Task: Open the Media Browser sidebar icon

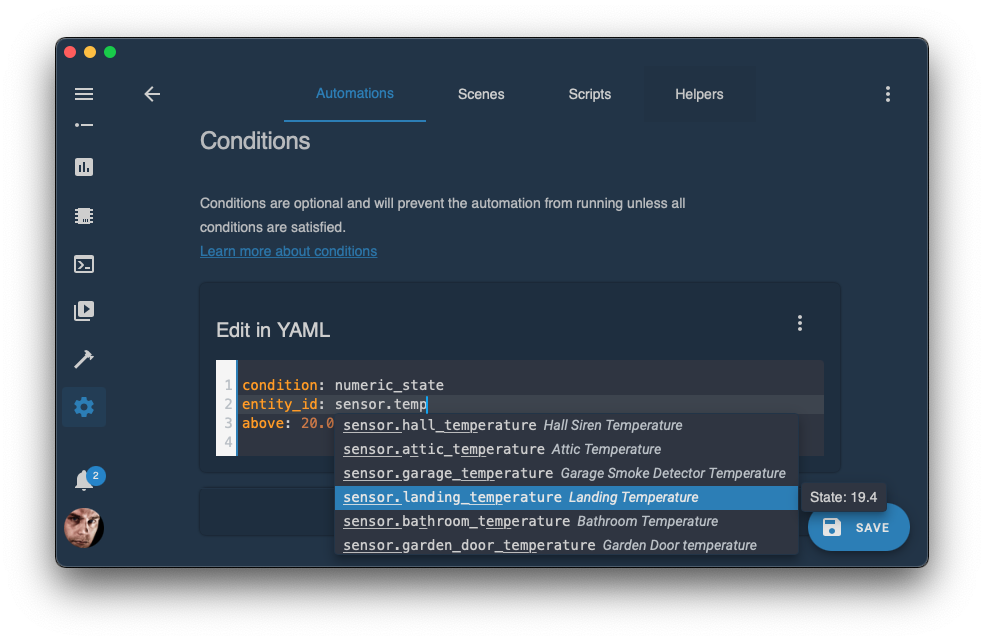Action: click(x=84, y=311)
